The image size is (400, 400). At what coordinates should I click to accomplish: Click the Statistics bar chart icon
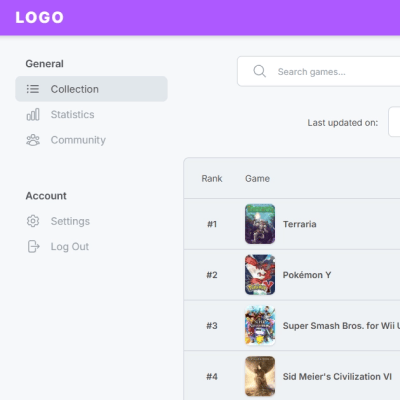(33, 114)
